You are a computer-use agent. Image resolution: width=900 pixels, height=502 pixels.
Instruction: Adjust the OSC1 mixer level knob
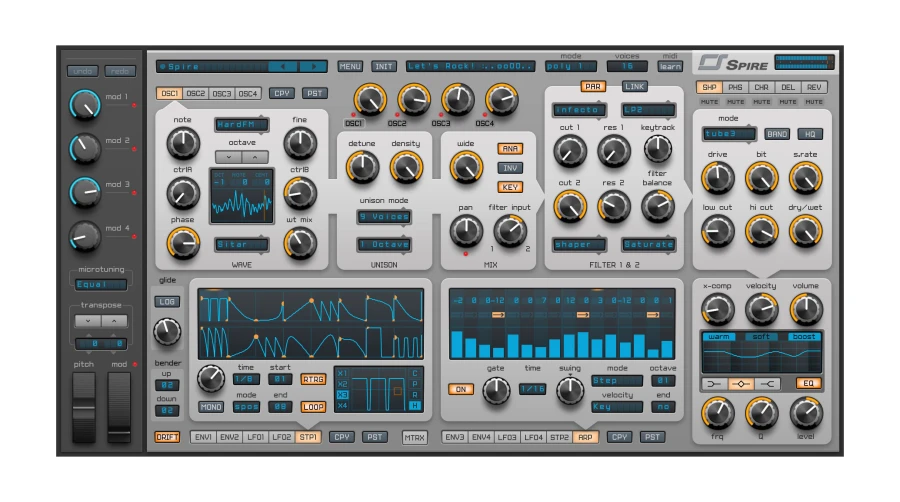click(x=370, y=100)
